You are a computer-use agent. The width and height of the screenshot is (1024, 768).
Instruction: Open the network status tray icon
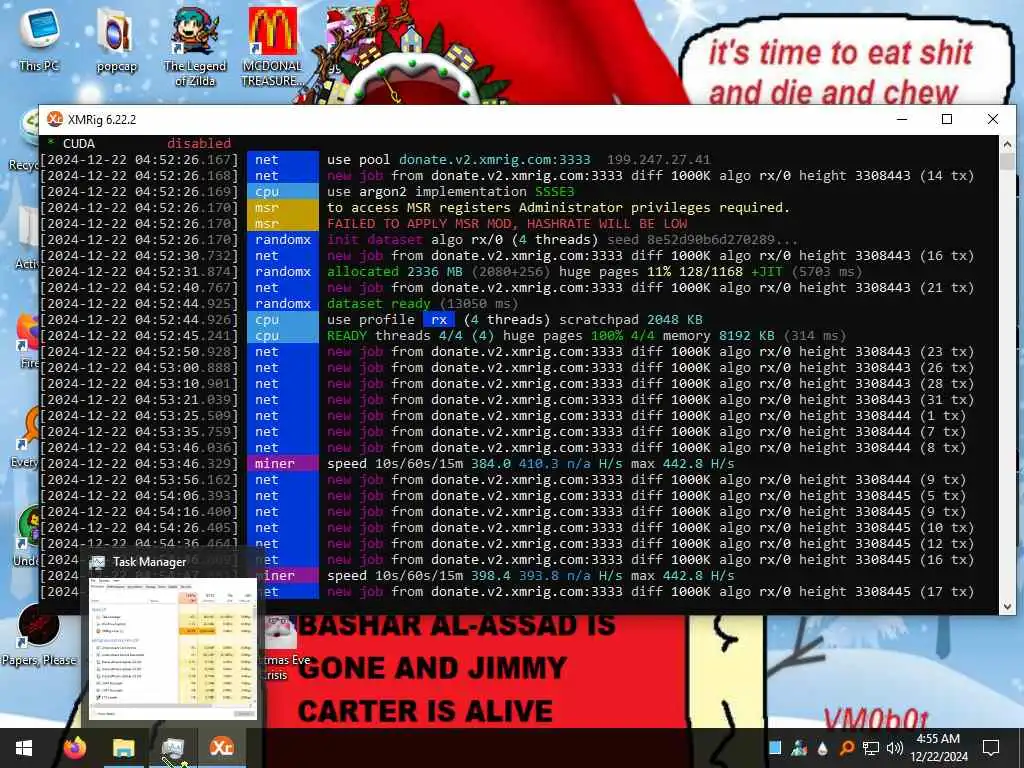click(871, 748)
